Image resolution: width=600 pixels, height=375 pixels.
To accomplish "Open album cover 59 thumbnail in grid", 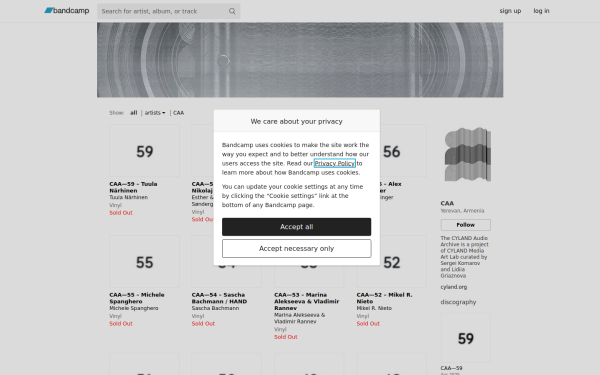I will click(x=145, y=151).
